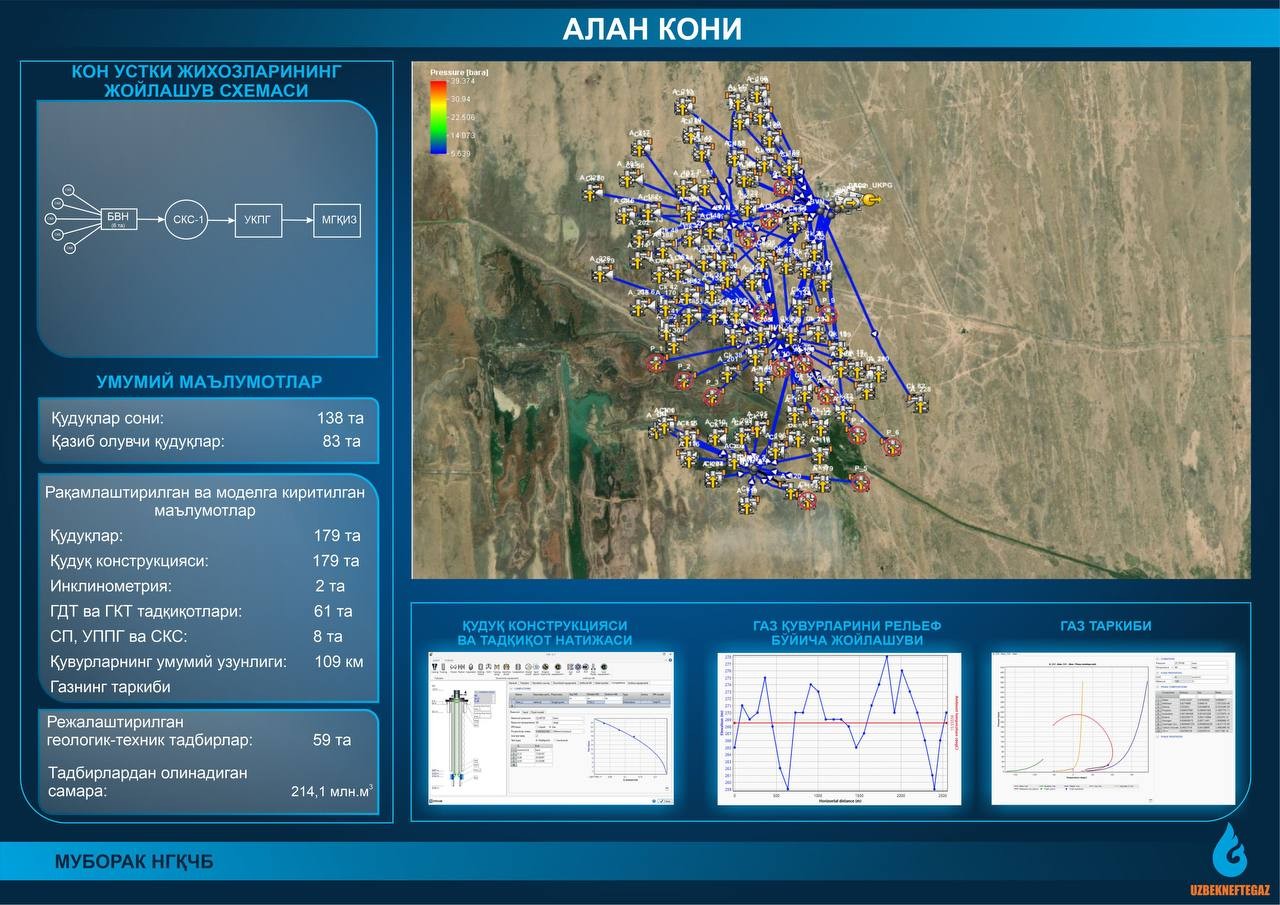Click the Инклинометрия 2 та entry

tap(207, 586)
